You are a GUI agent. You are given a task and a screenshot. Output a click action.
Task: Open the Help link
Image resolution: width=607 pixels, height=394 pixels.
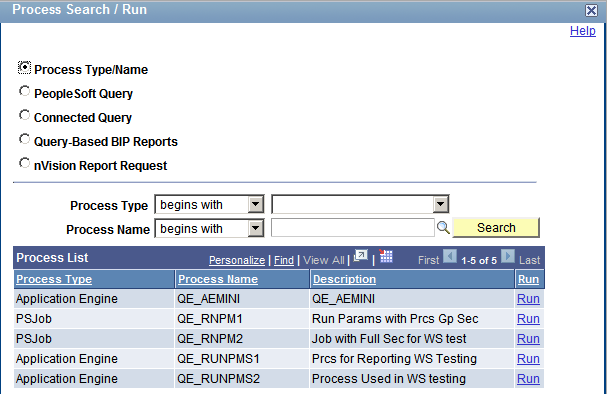pos(583,31)
